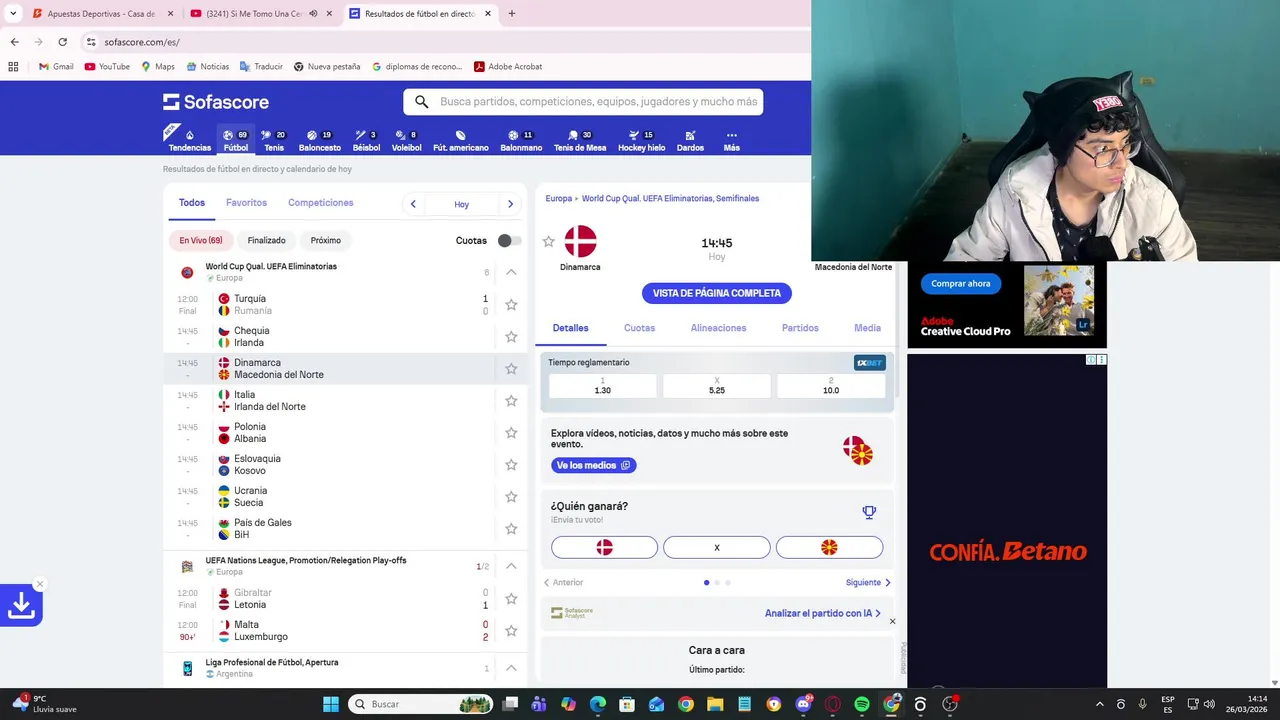Image resolution: width=1280 pixels, height=720 pixels.
Task: Go to the next day
Action: point(510,204)
